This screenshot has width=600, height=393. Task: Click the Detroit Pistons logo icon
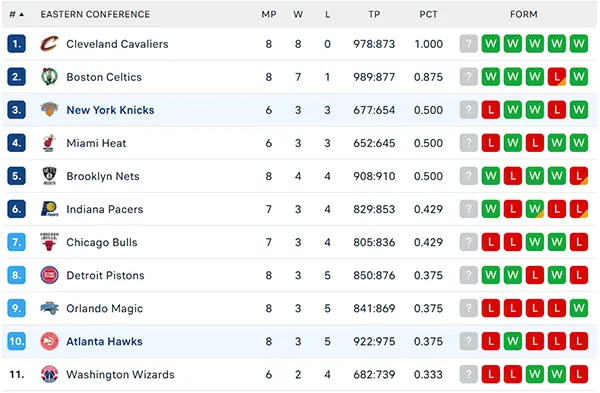[x=49, y=275]
